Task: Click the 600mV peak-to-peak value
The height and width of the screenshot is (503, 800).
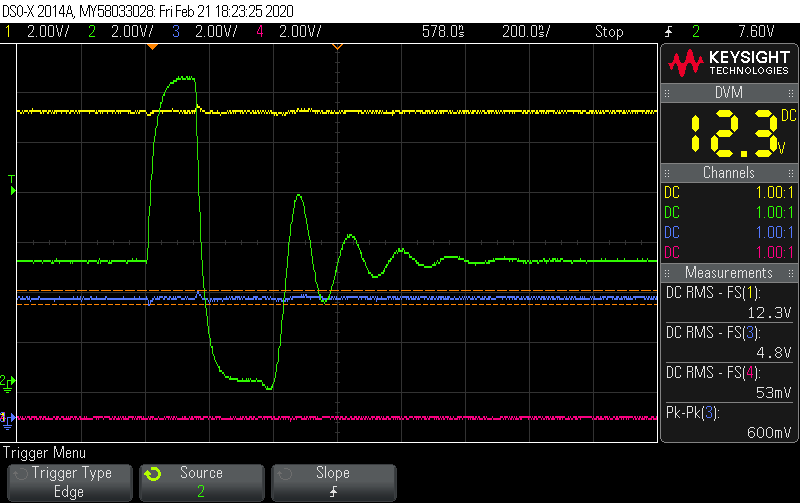Action: [769, 433]
